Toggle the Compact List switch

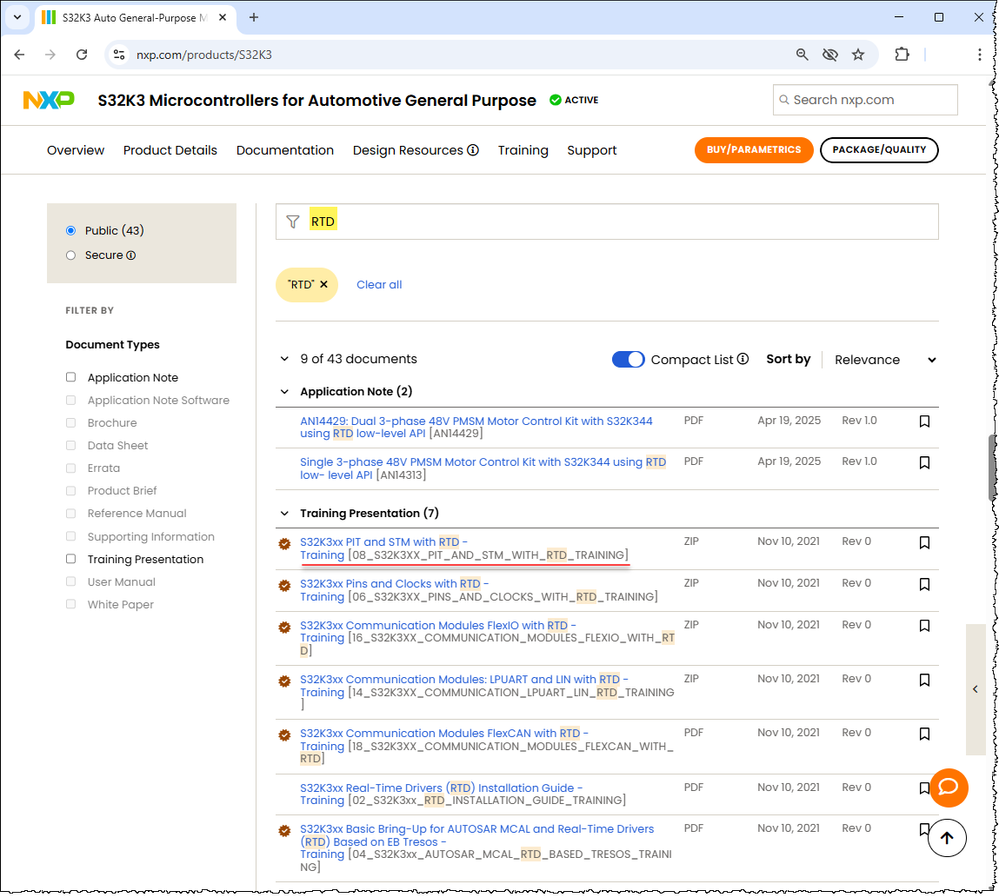(x=628, y=359)
